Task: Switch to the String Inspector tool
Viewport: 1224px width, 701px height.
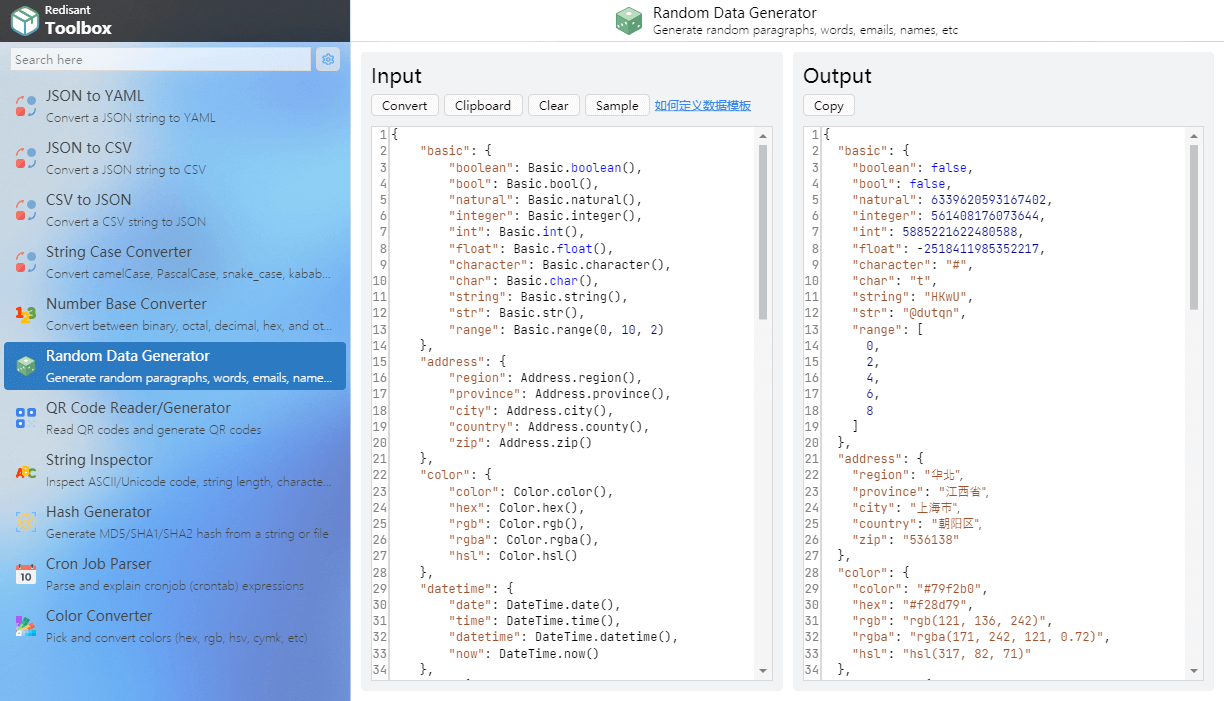Action: (x=175, y=470)
